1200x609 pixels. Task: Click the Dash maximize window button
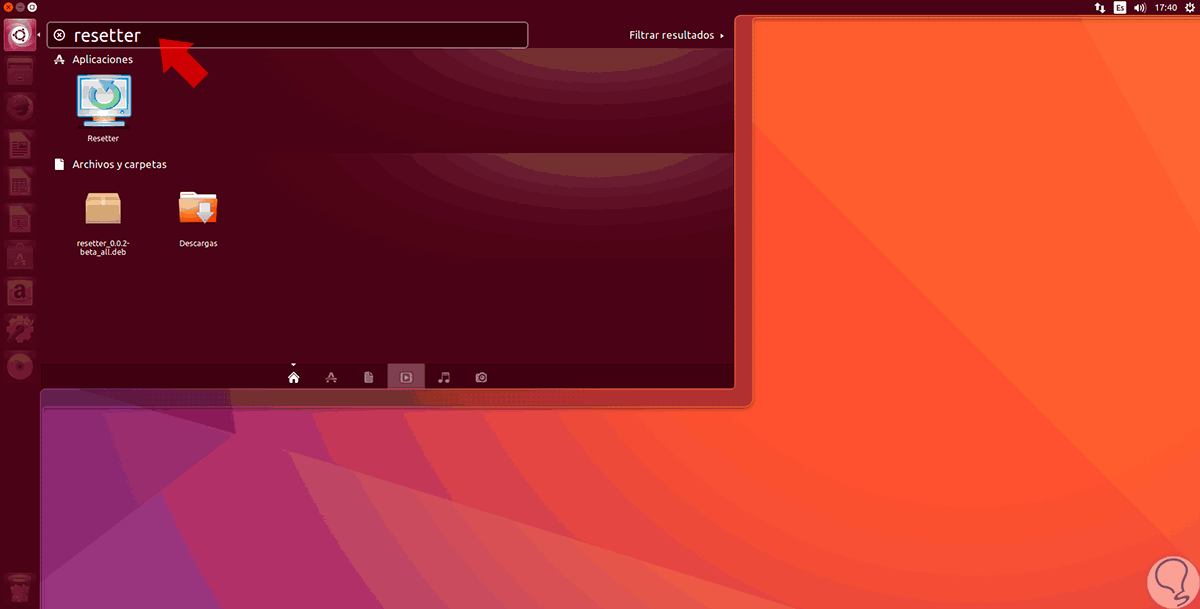31,7
